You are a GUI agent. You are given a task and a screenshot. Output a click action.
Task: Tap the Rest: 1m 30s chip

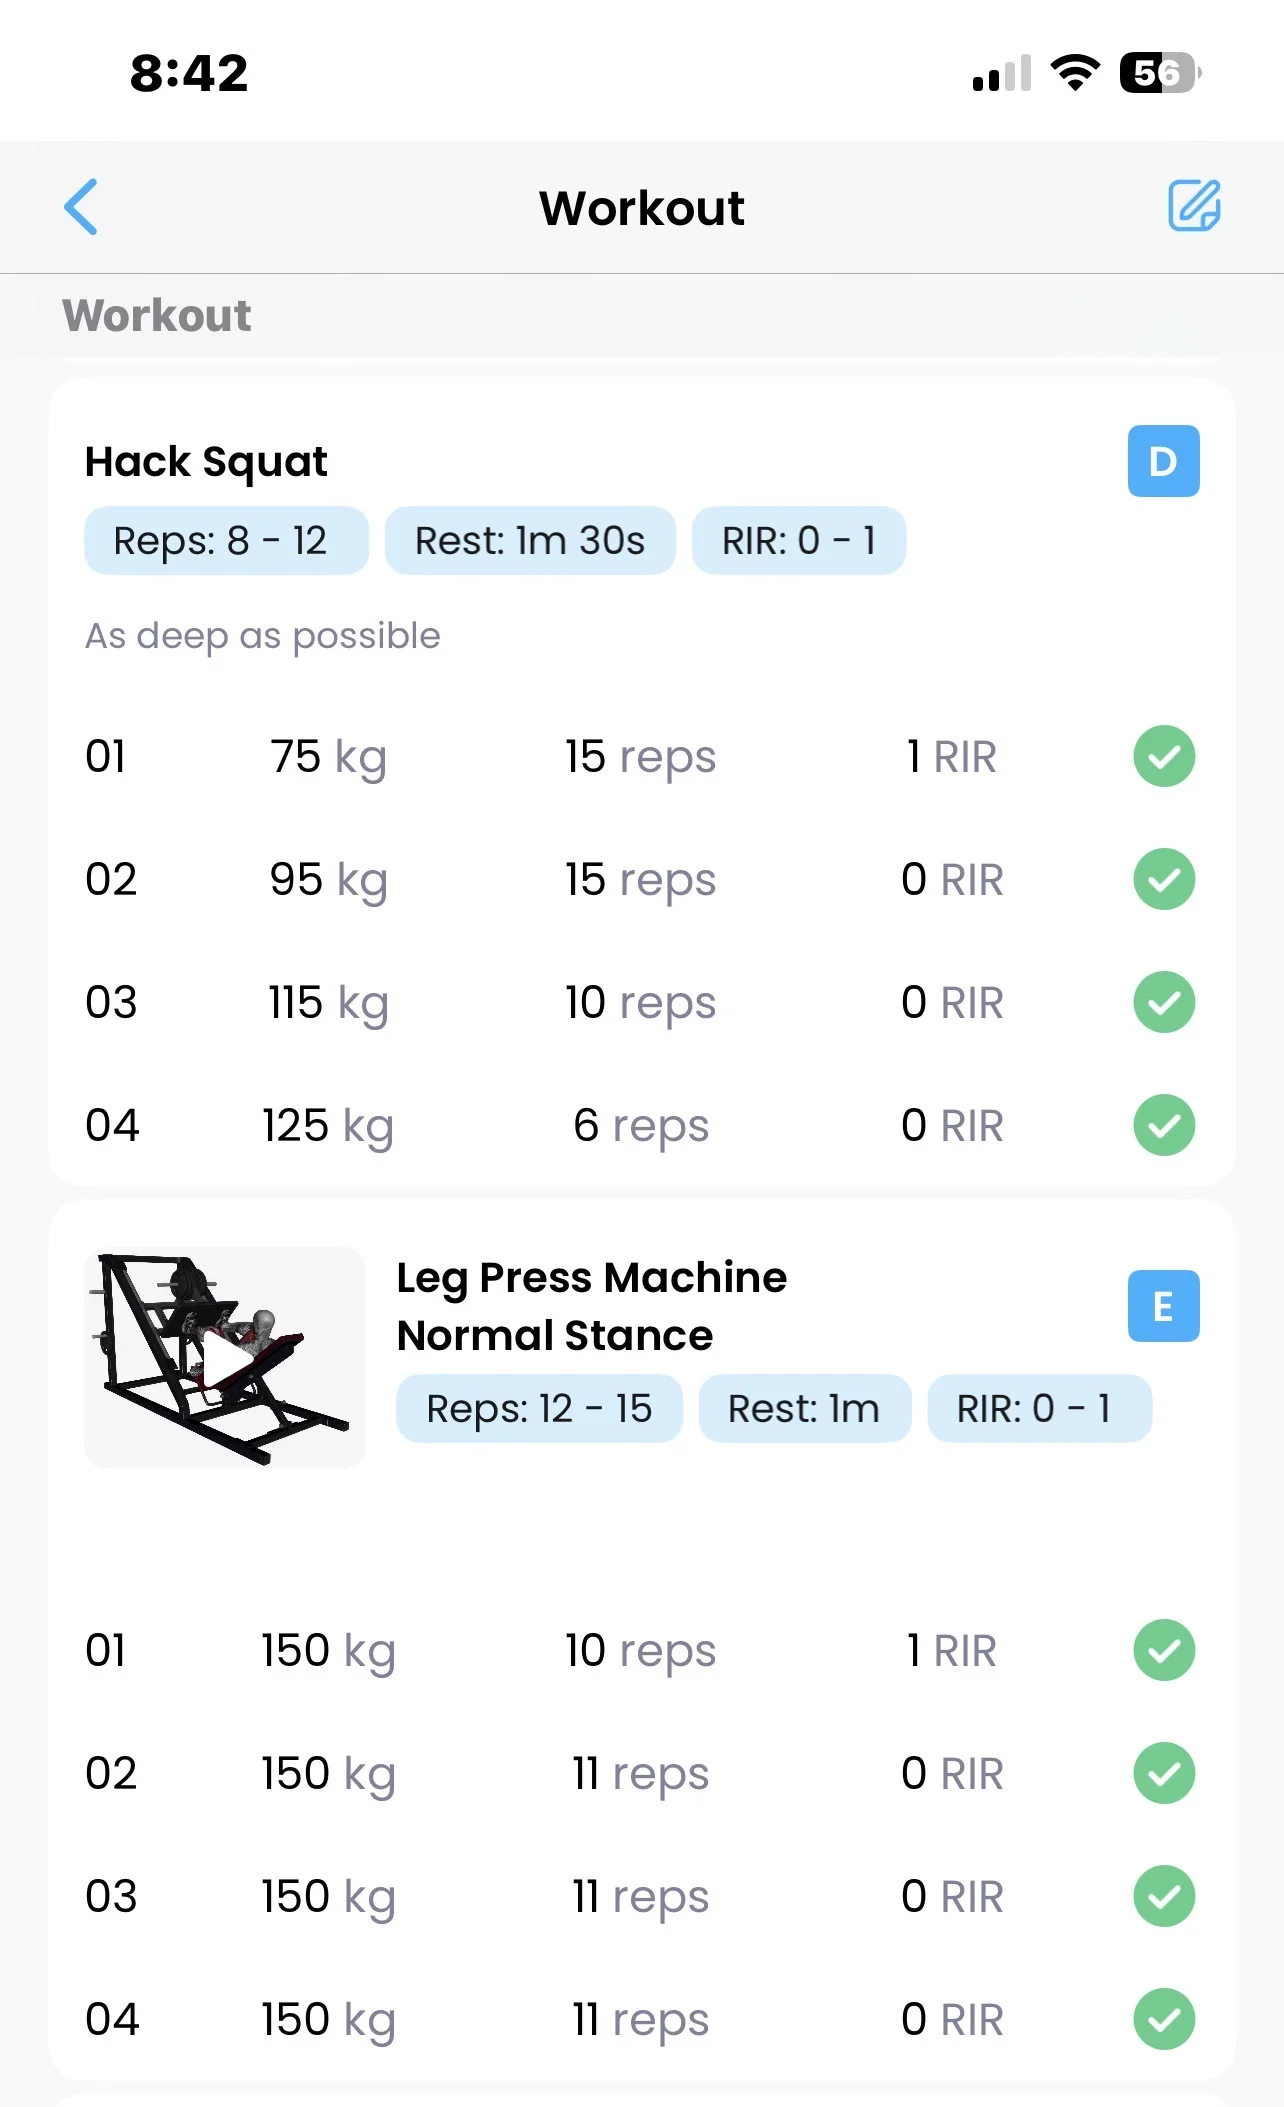530,541
